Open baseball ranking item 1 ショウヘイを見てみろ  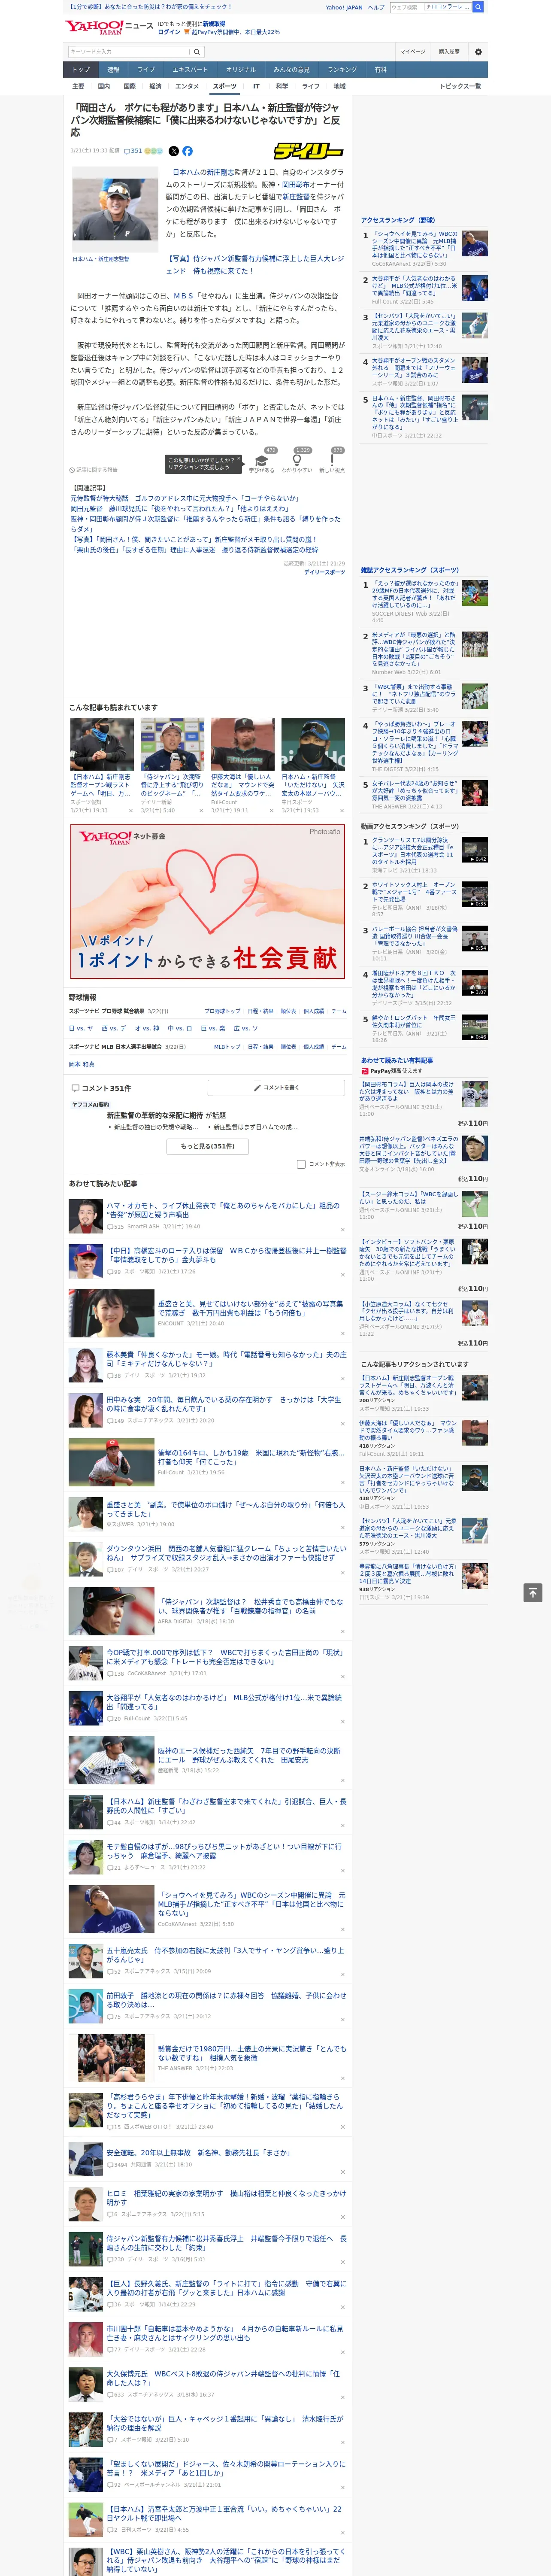click(x=415, y=246)
